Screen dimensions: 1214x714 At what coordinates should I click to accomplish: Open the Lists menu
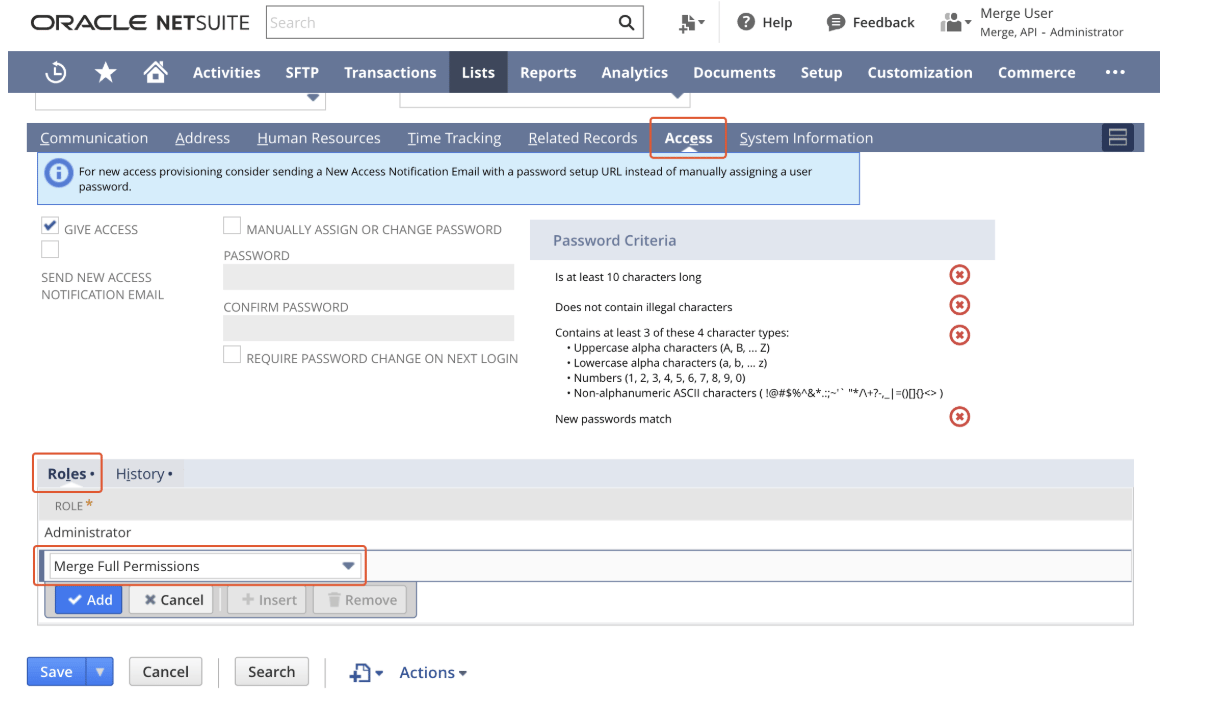(478, 72)
